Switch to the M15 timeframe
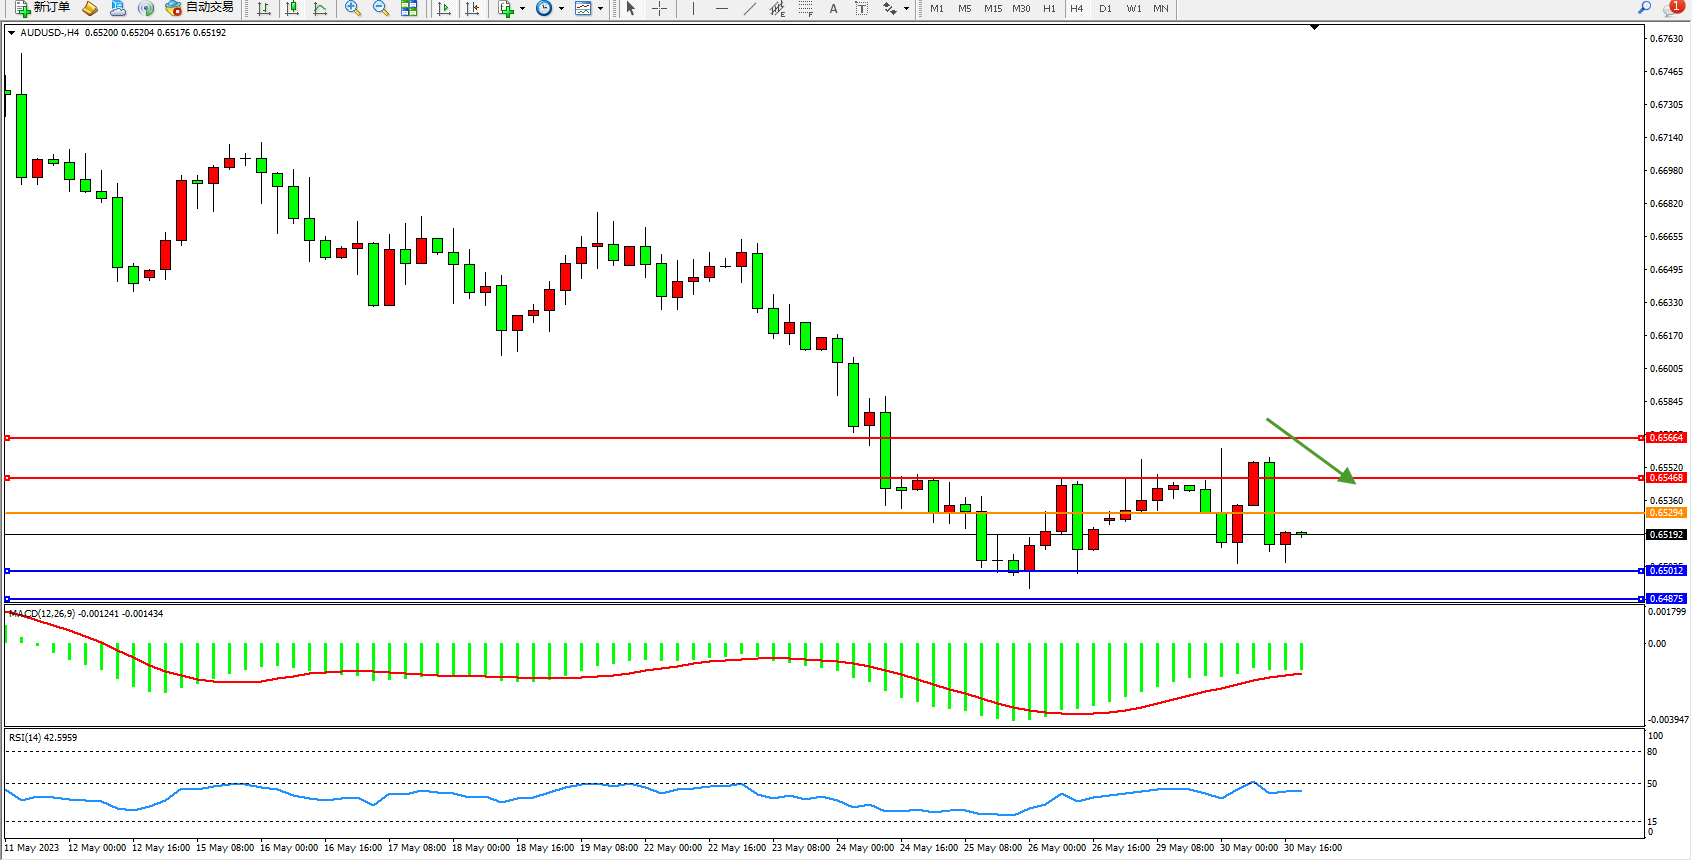This screenshot has width=1692, height=861. pos(992,8)
